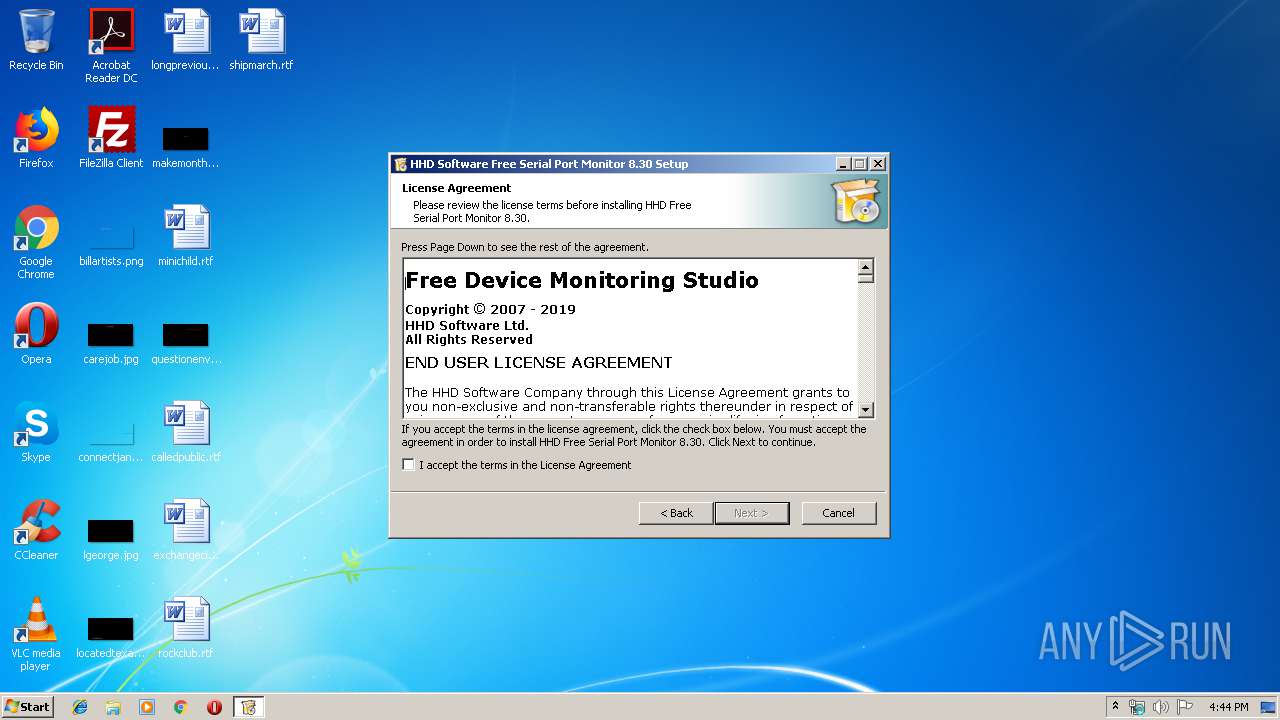Switch to the setup installer taskbar button

[249, 707]
